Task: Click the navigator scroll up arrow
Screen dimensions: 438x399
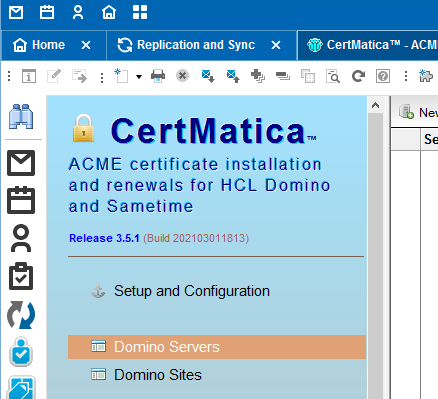Action: [376, 106]
